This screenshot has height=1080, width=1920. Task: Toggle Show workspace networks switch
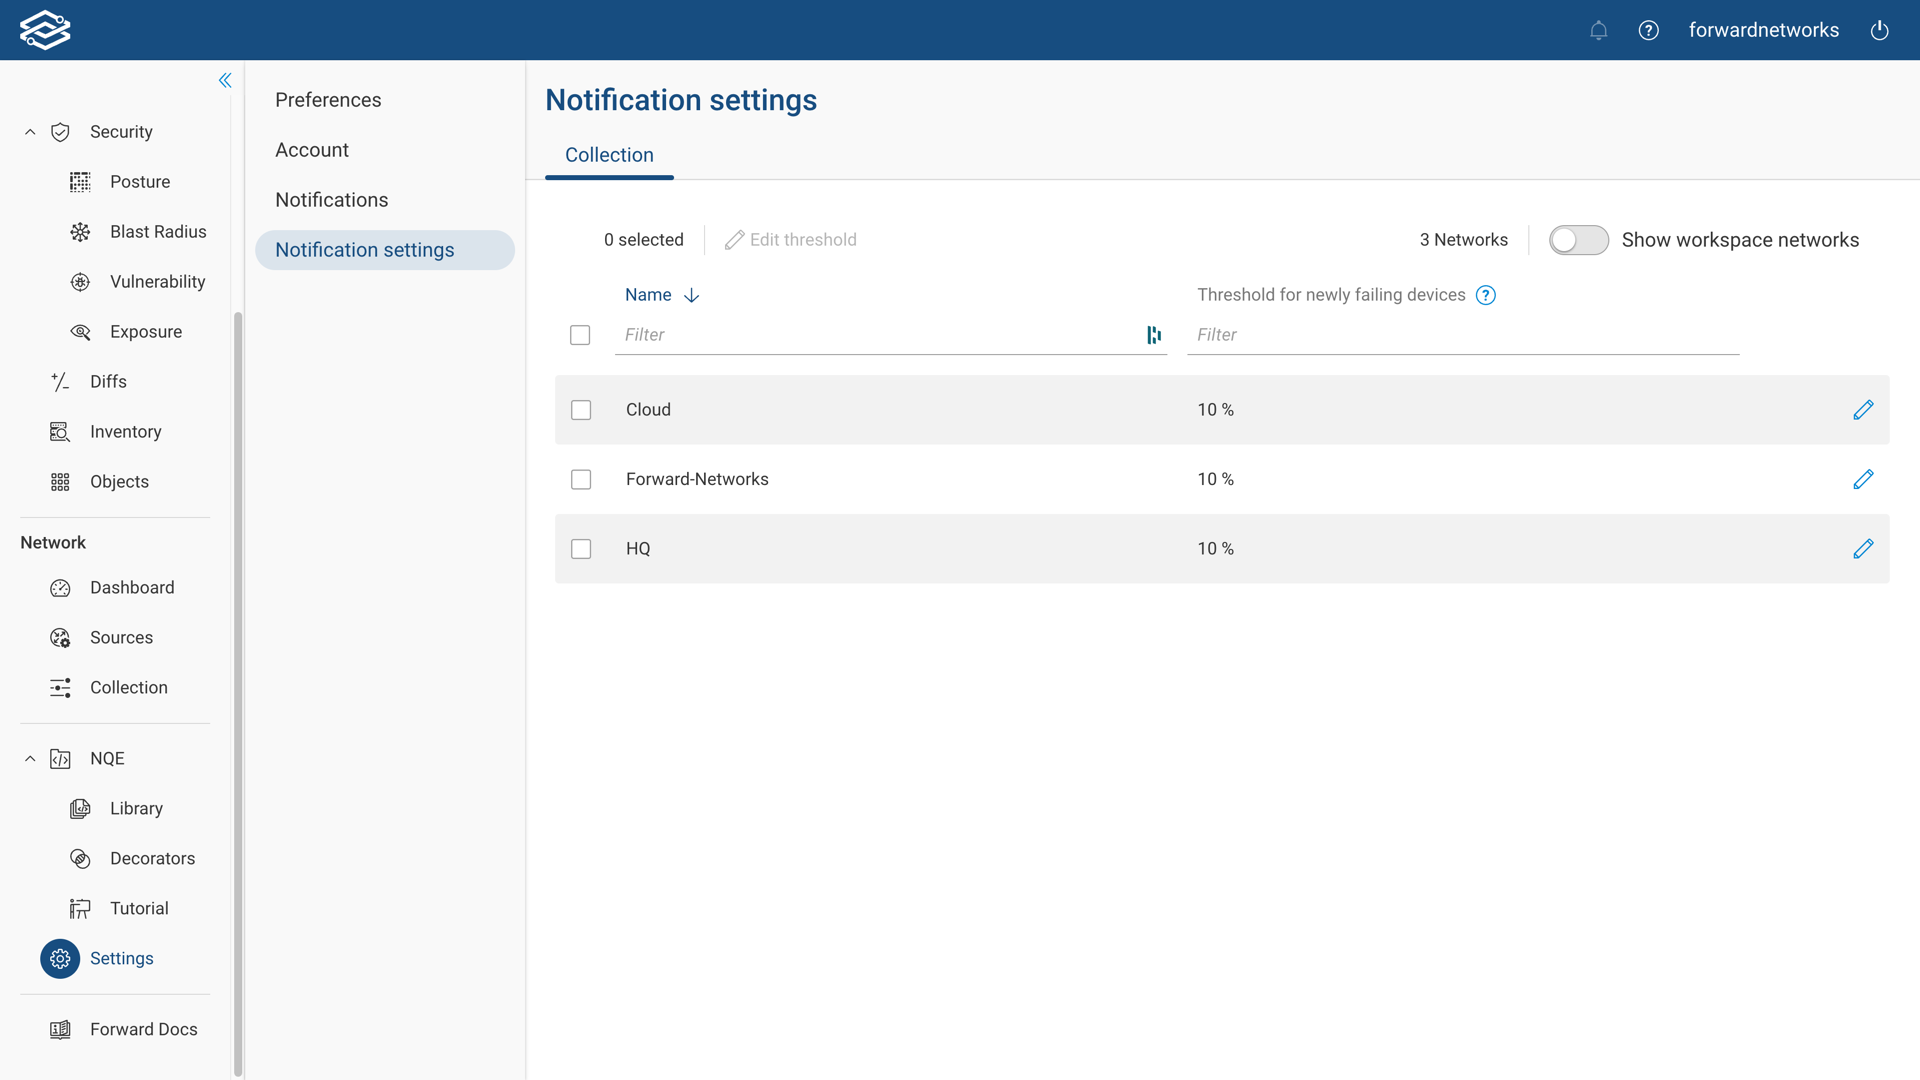(1578, 240)
